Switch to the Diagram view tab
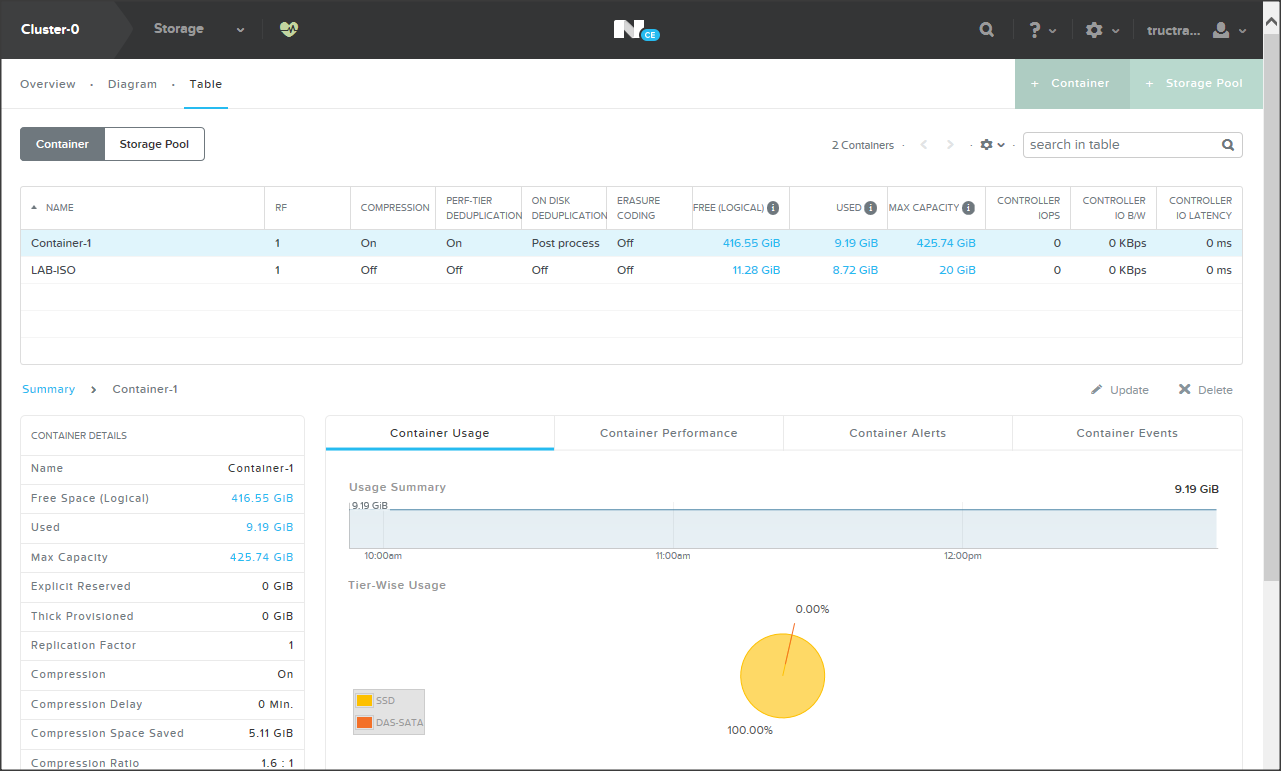This screenshot has height=771, width=1281. [x=132, y=84]
